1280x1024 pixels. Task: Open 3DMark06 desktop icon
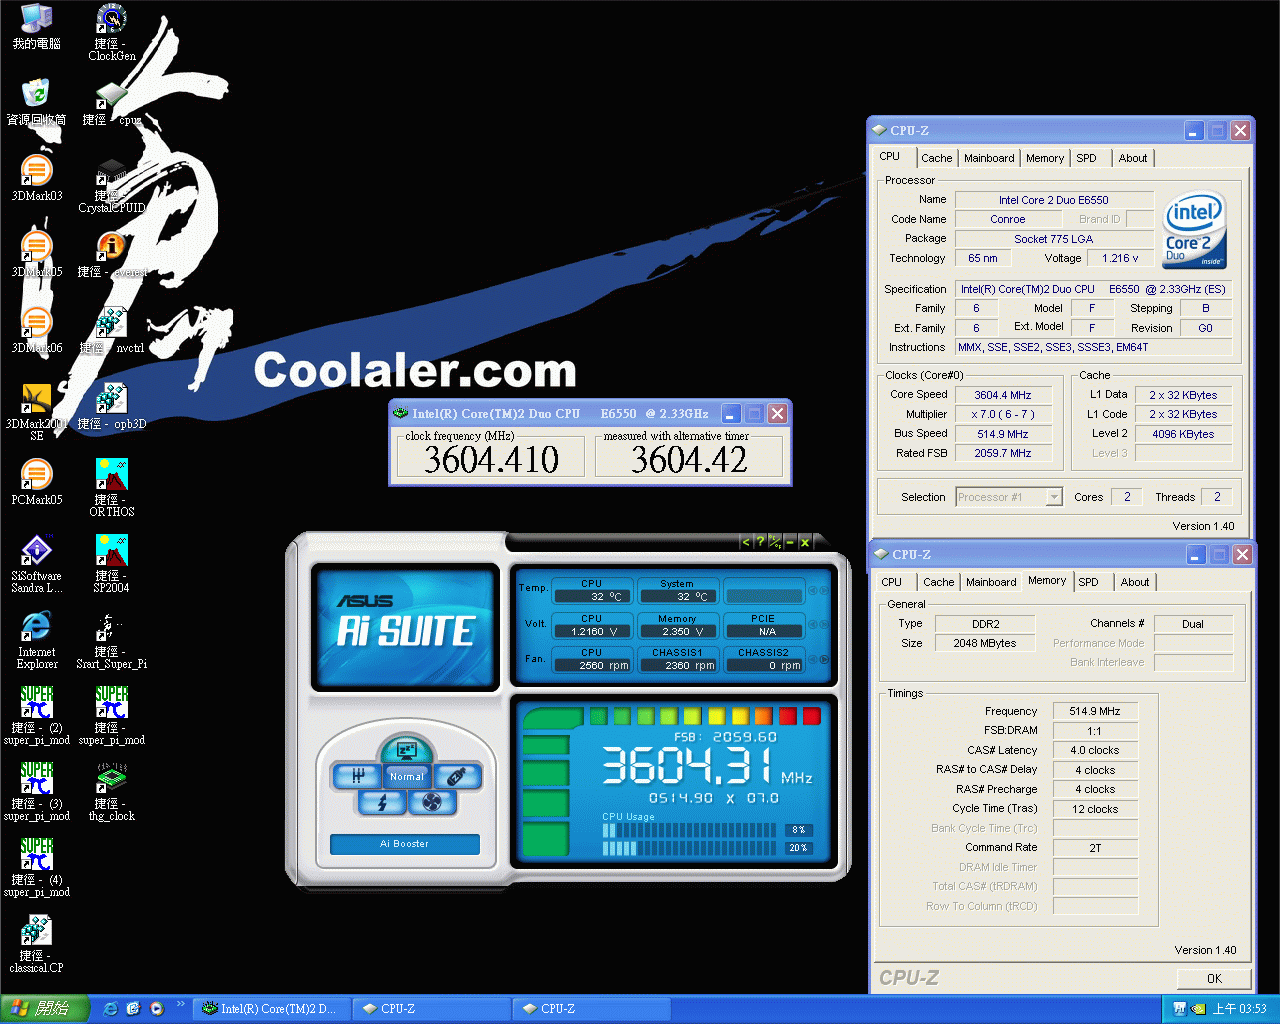point(36,331)
